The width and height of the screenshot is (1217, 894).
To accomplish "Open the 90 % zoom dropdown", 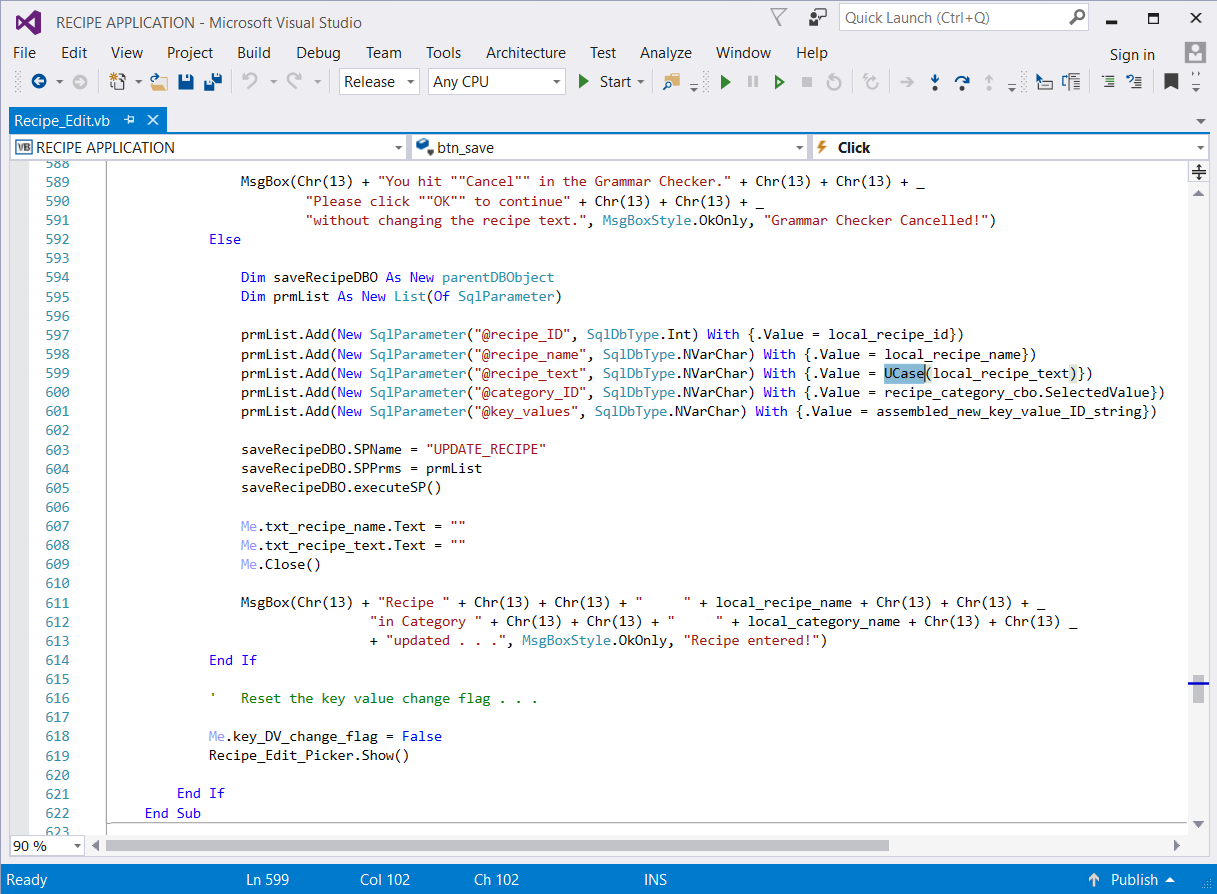I will pos(76,846).
